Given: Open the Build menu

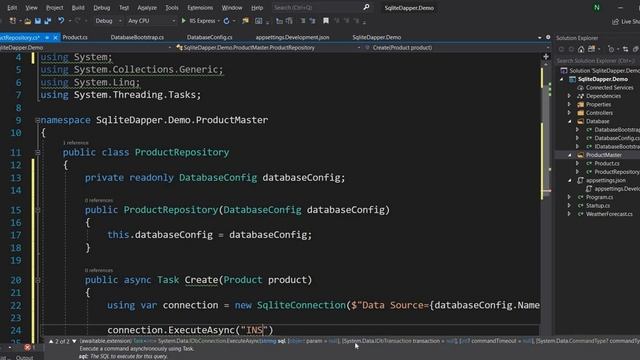Looking at the screenshot, I should point(78,8).
